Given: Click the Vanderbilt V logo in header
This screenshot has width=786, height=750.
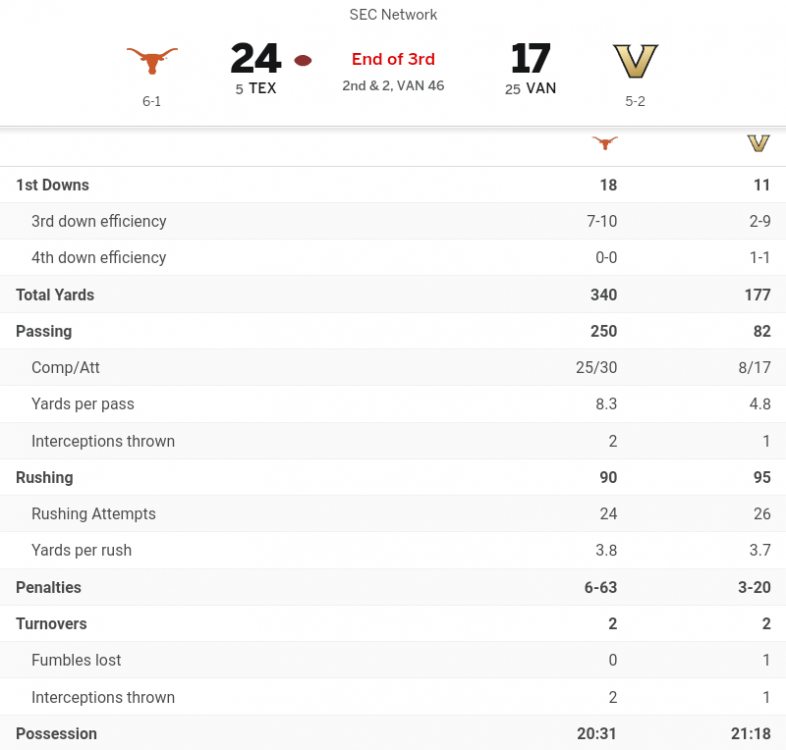Looking at the screenshot, I should (x=635, y=61).
